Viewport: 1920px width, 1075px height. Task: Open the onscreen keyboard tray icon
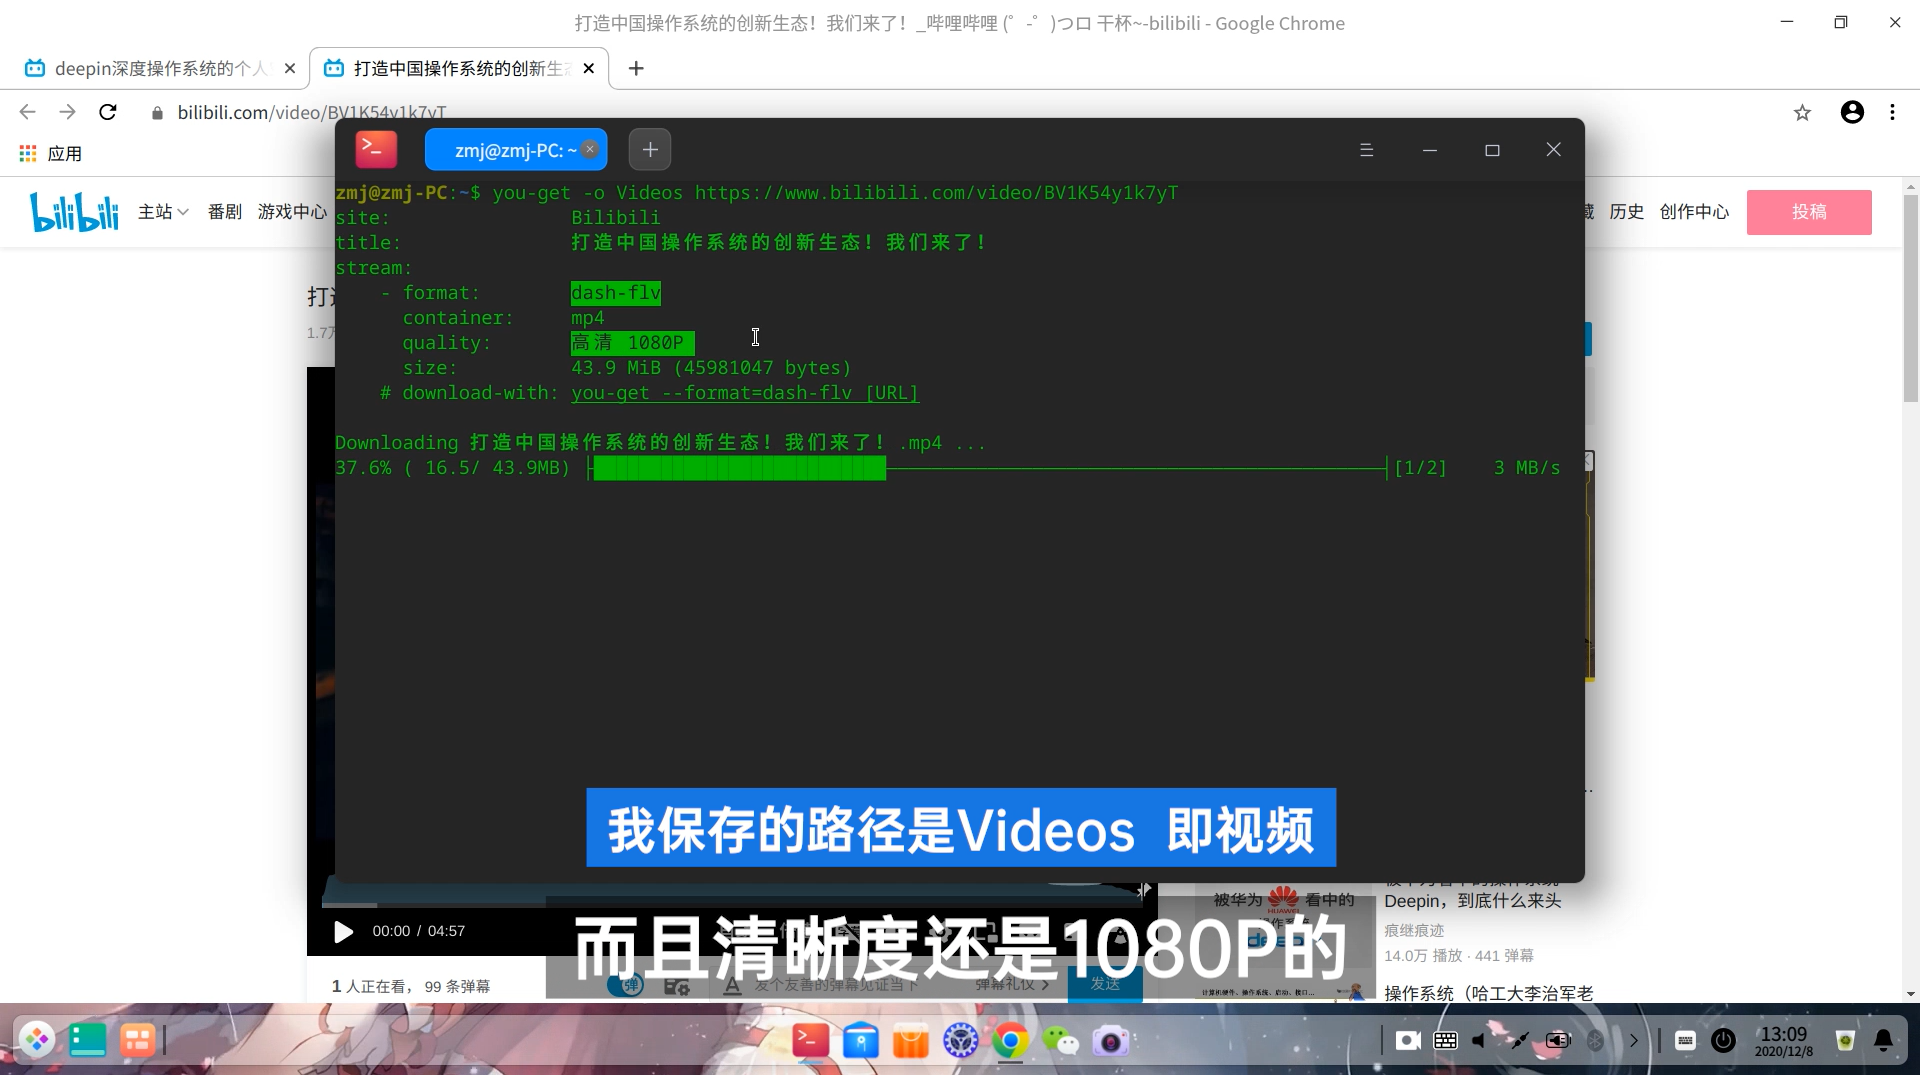[x=1445, y=1041]
